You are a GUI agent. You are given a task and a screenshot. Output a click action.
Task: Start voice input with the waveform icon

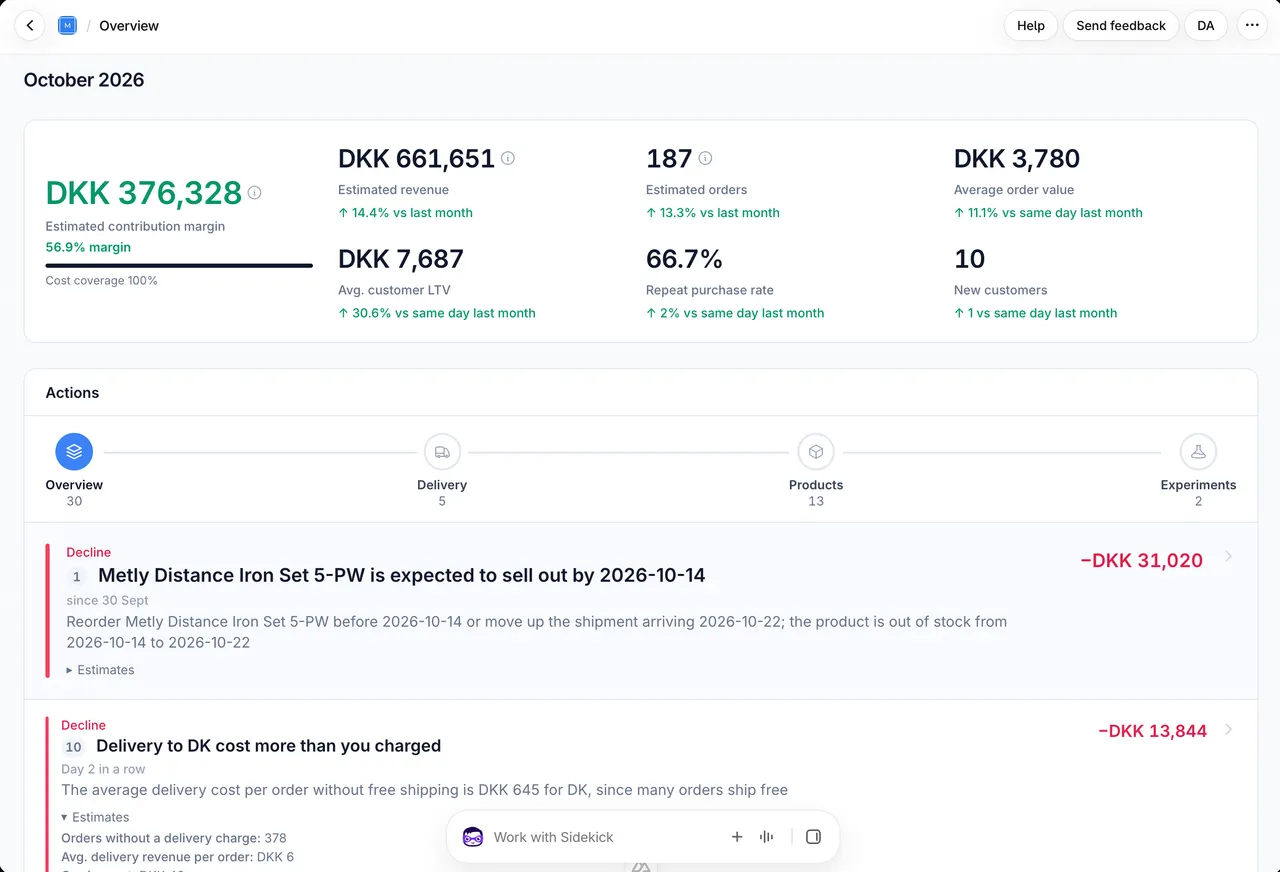(767, 837)
